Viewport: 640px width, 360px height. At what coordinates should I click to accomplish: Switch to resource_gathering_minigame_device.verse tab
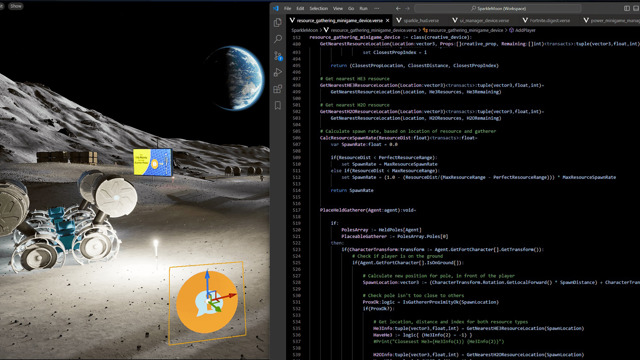coord(339,20)
